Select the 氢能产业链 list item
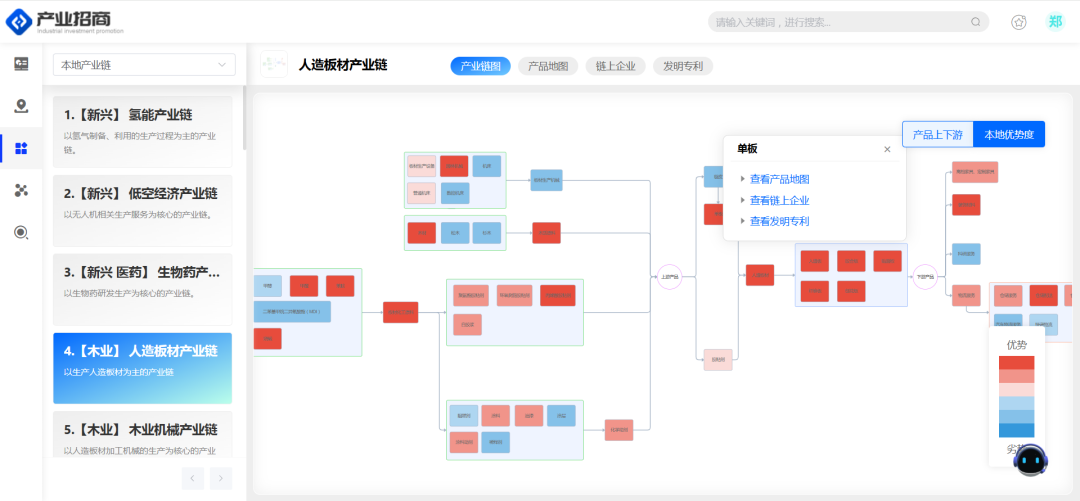The height and width of the screenshot is (501, 1080). tap(143, 132)
